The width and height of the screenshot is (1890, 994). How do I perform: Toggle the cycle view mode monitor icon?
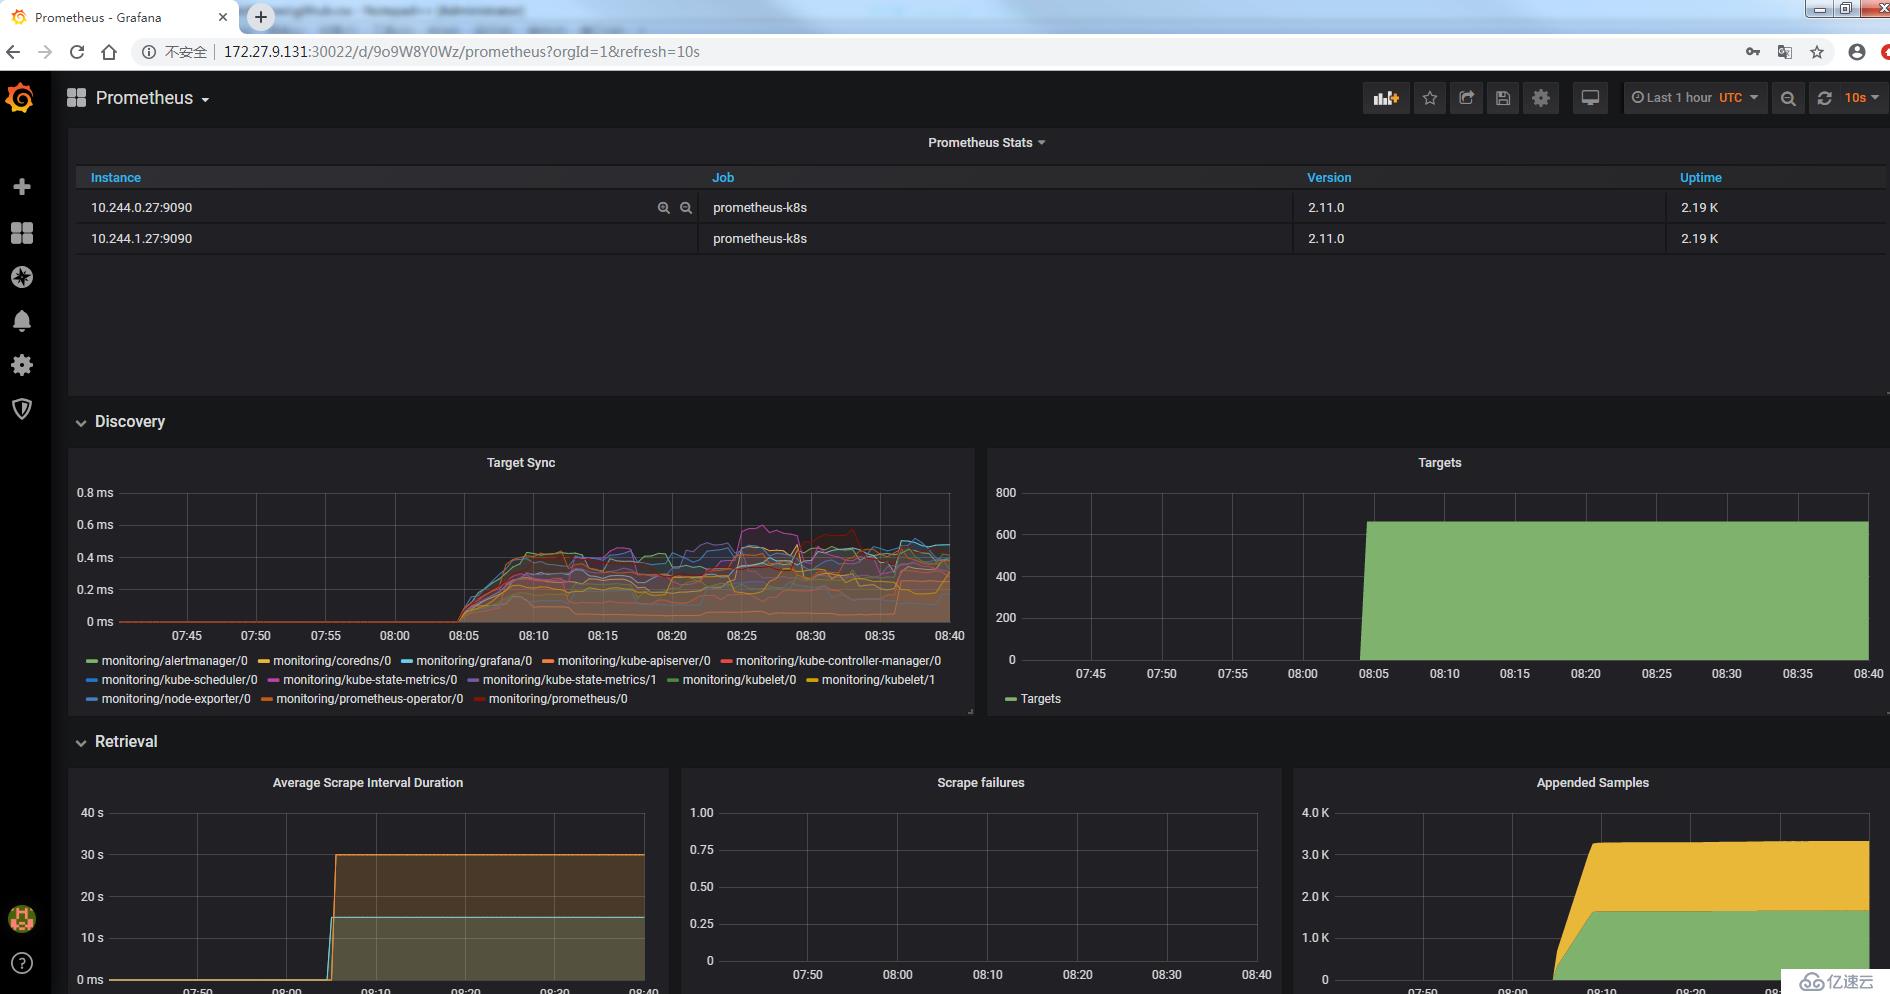(x=1590, y=98)
